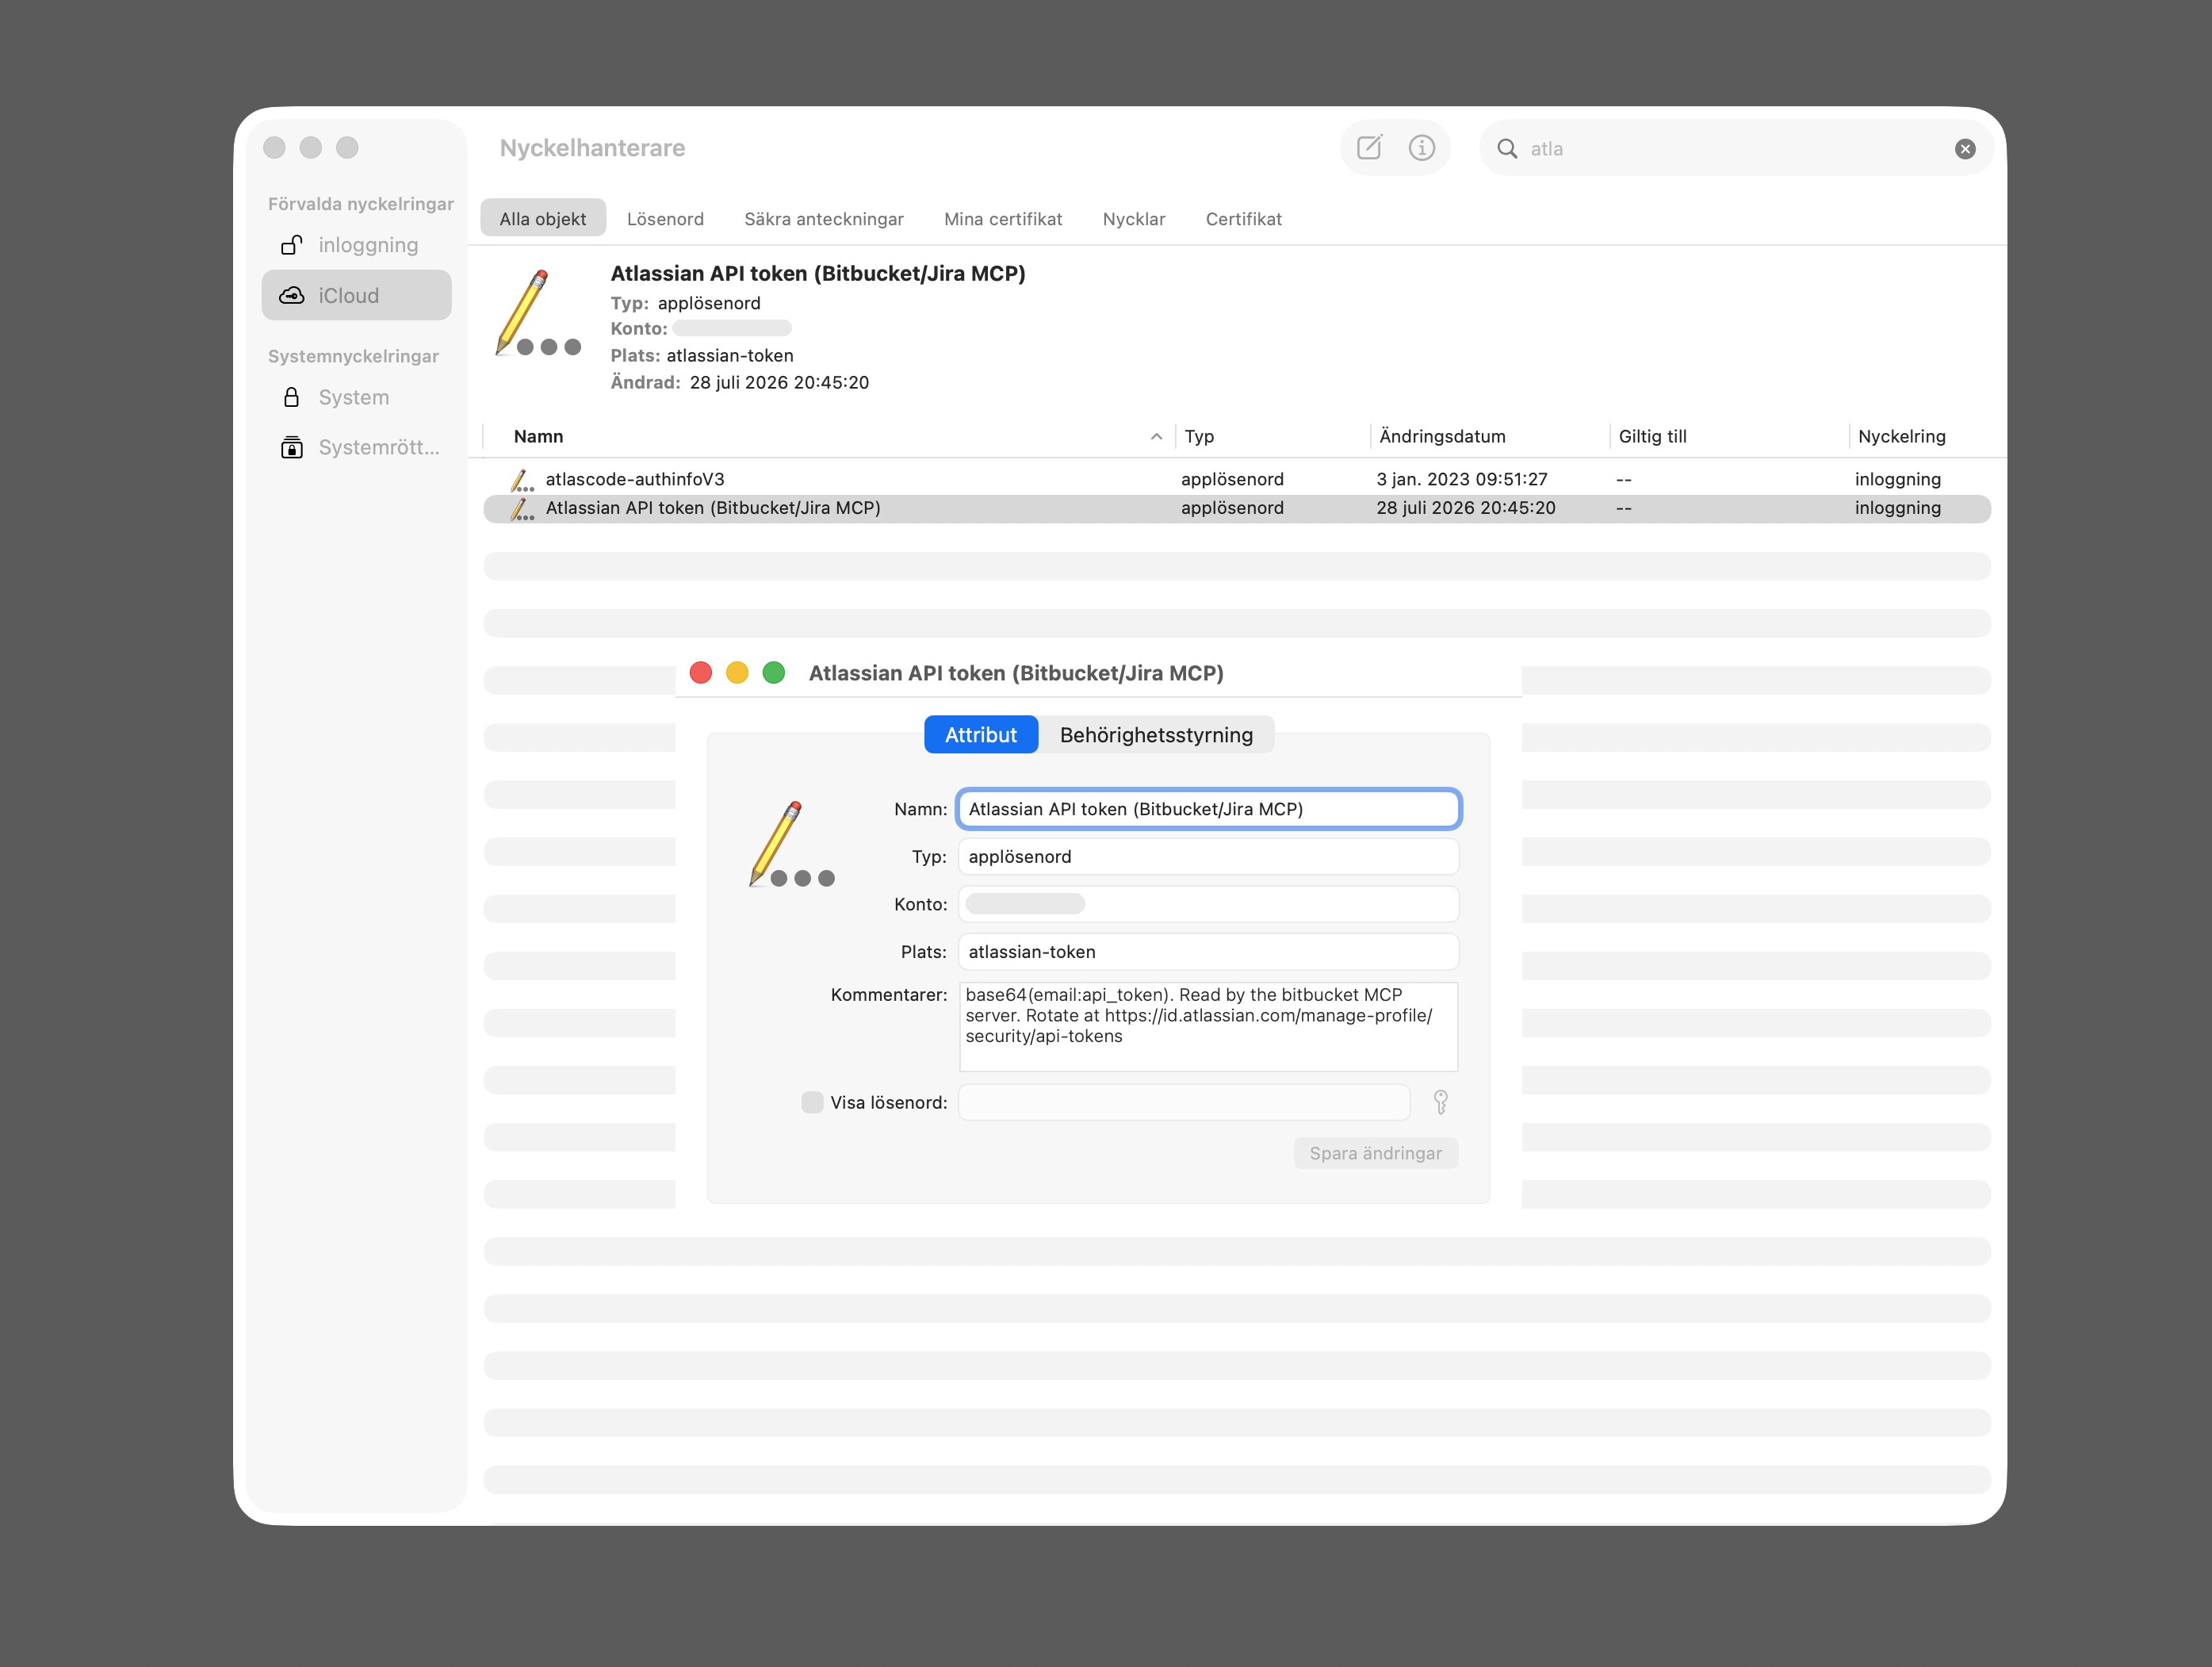Sort the list by Giltig till column
This screenshot has width=2212, height=1667.
click(1728, 437)
